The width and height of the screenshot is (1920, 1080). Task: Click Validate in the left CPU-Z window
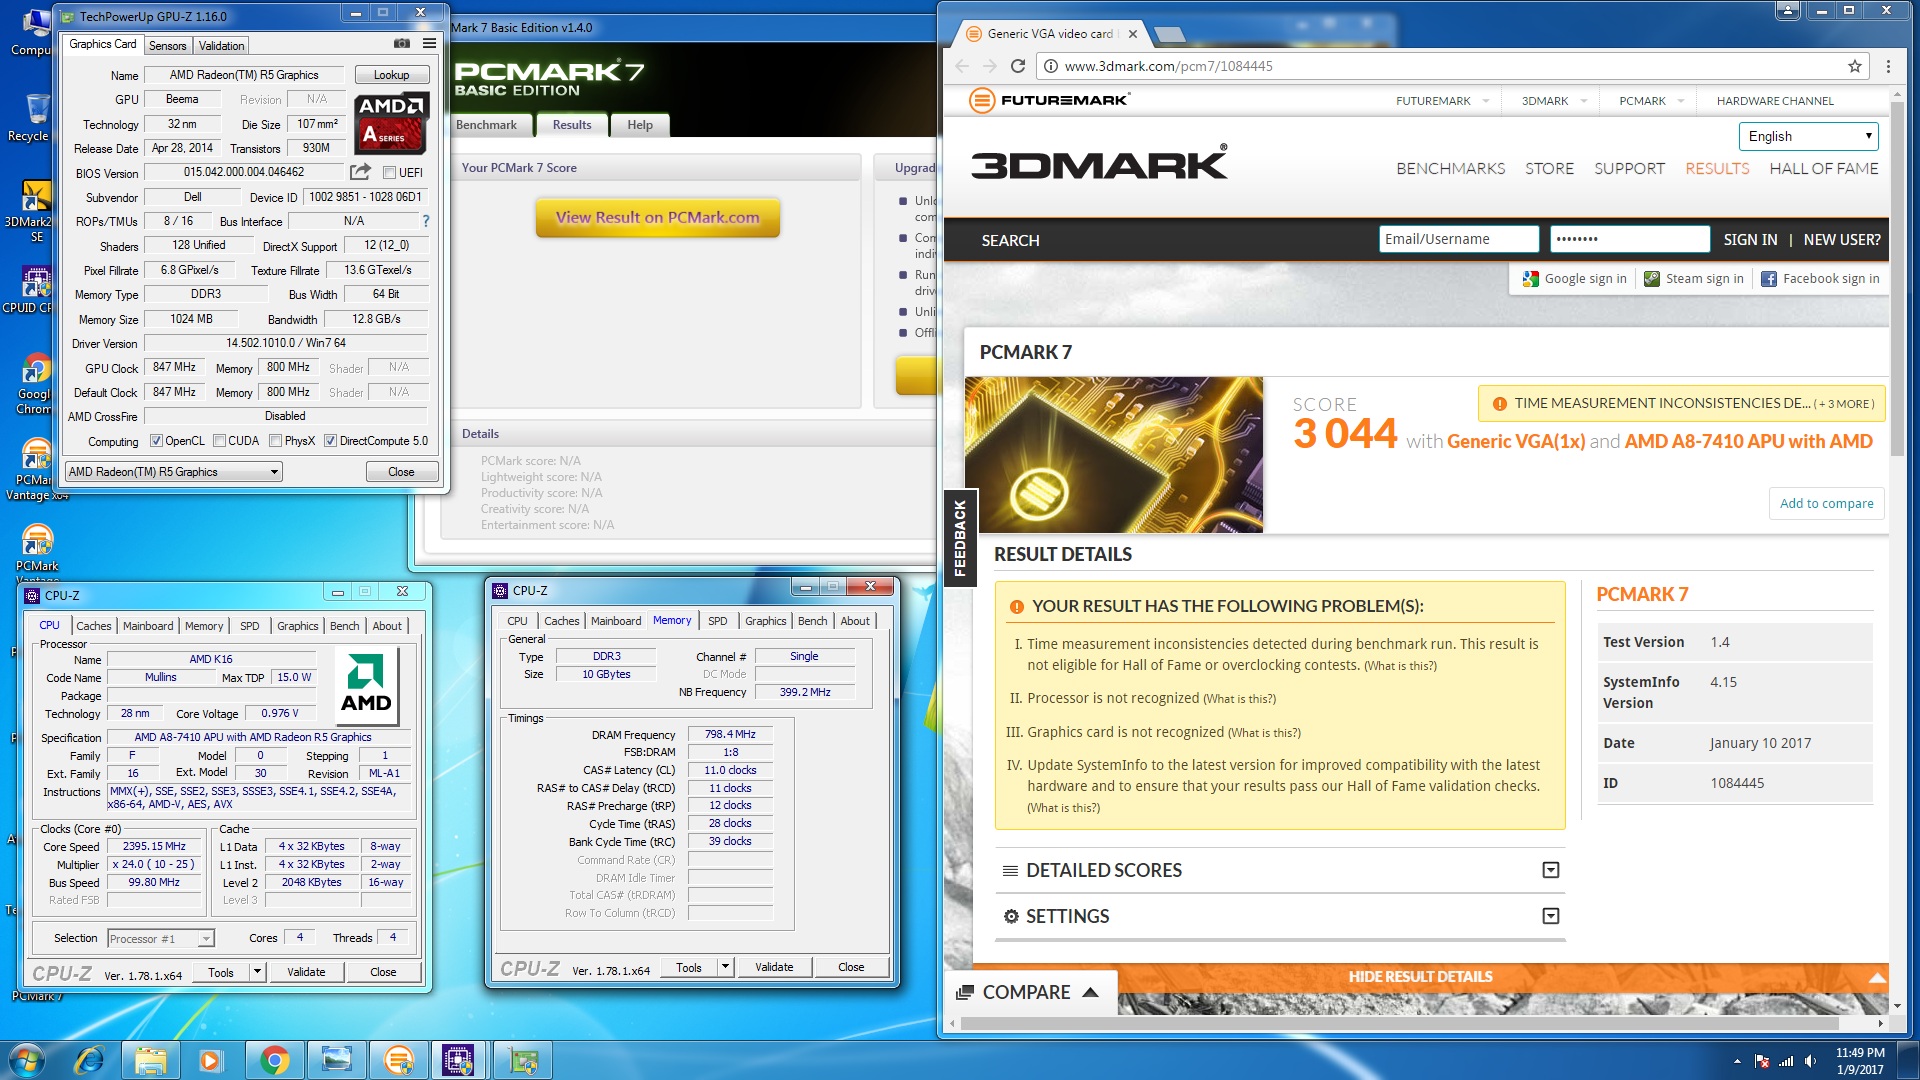click(306, 972)
